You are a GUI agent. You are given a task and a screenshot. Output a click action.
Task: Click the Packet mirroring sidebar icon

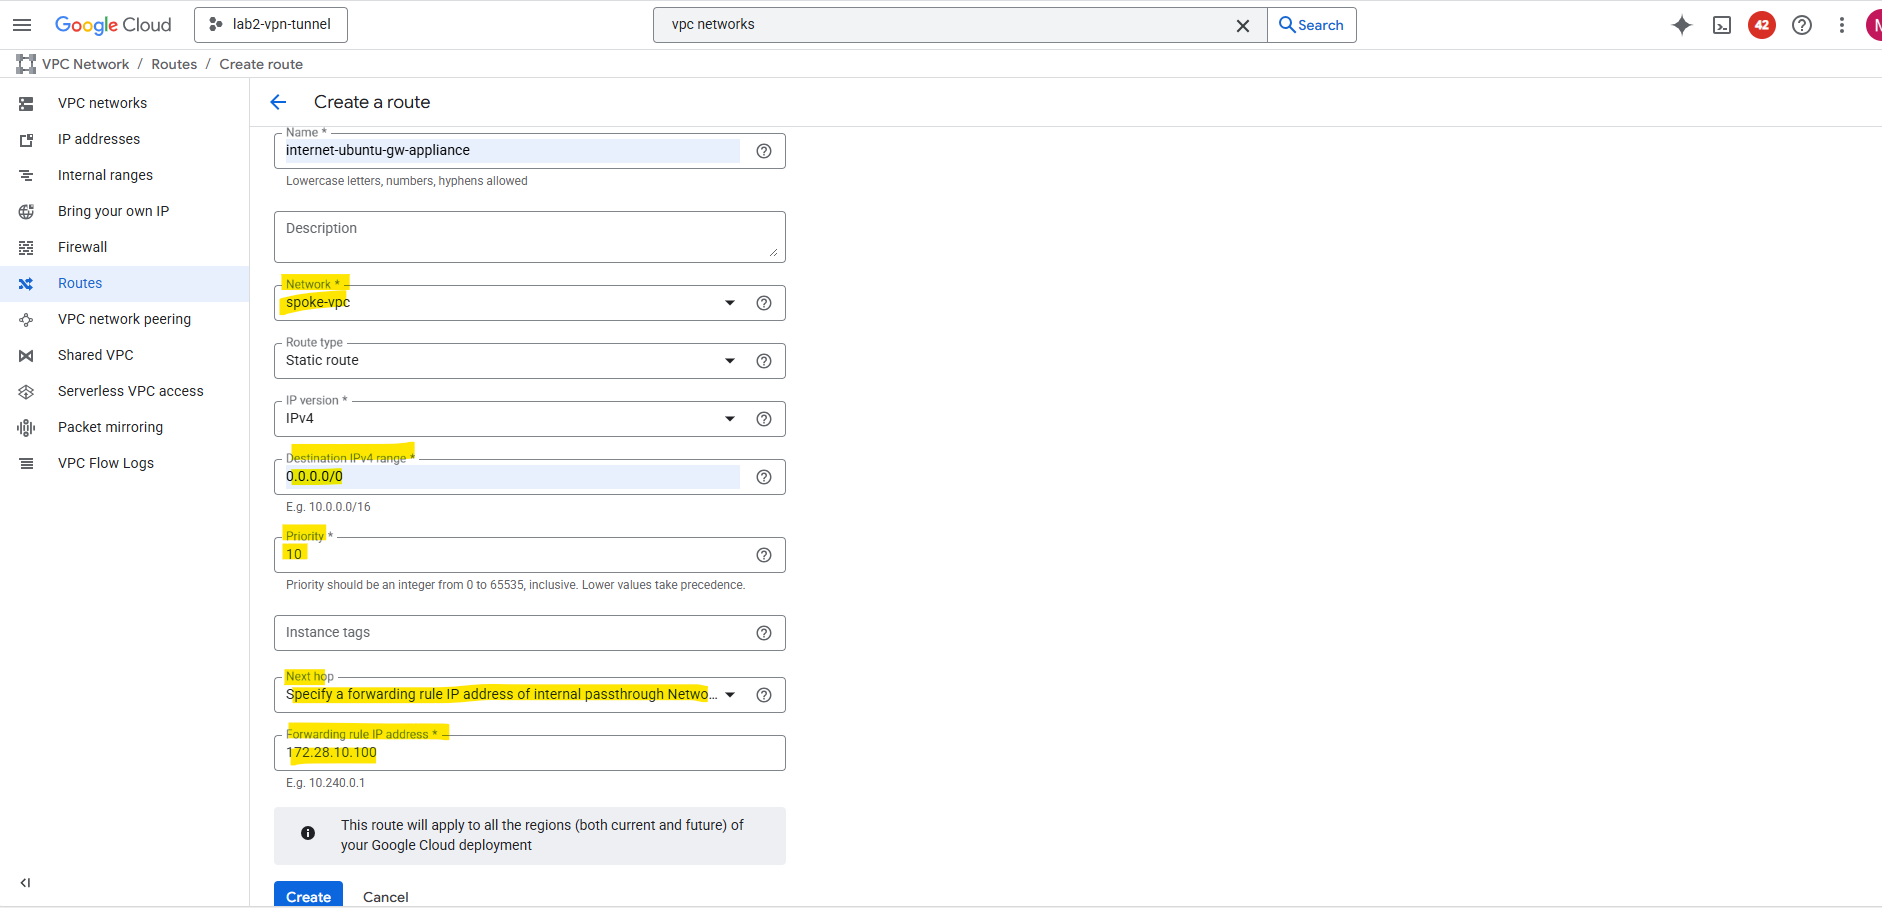26,428
